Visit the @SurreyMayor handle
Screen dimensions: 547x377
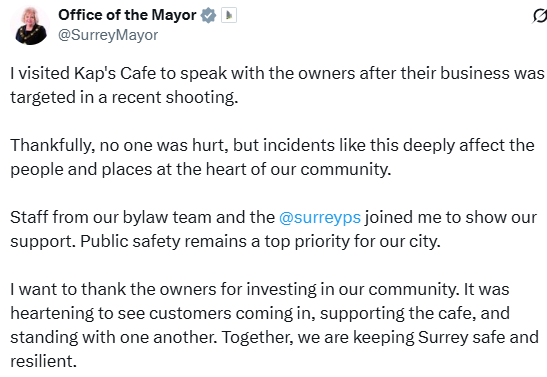tap(108, 35)
